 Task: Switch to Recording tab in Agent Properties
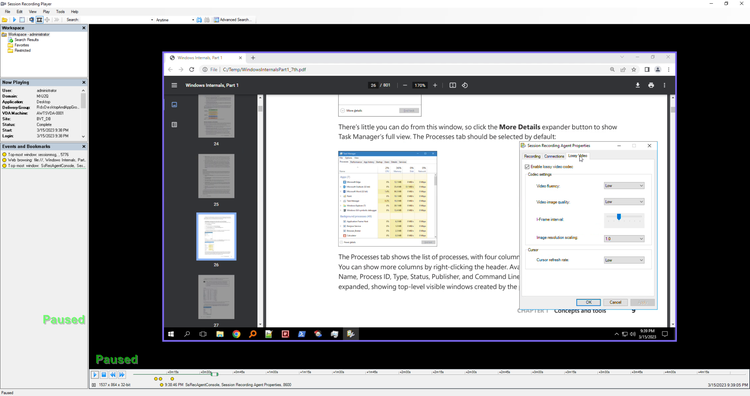click(x=532, y=156)
